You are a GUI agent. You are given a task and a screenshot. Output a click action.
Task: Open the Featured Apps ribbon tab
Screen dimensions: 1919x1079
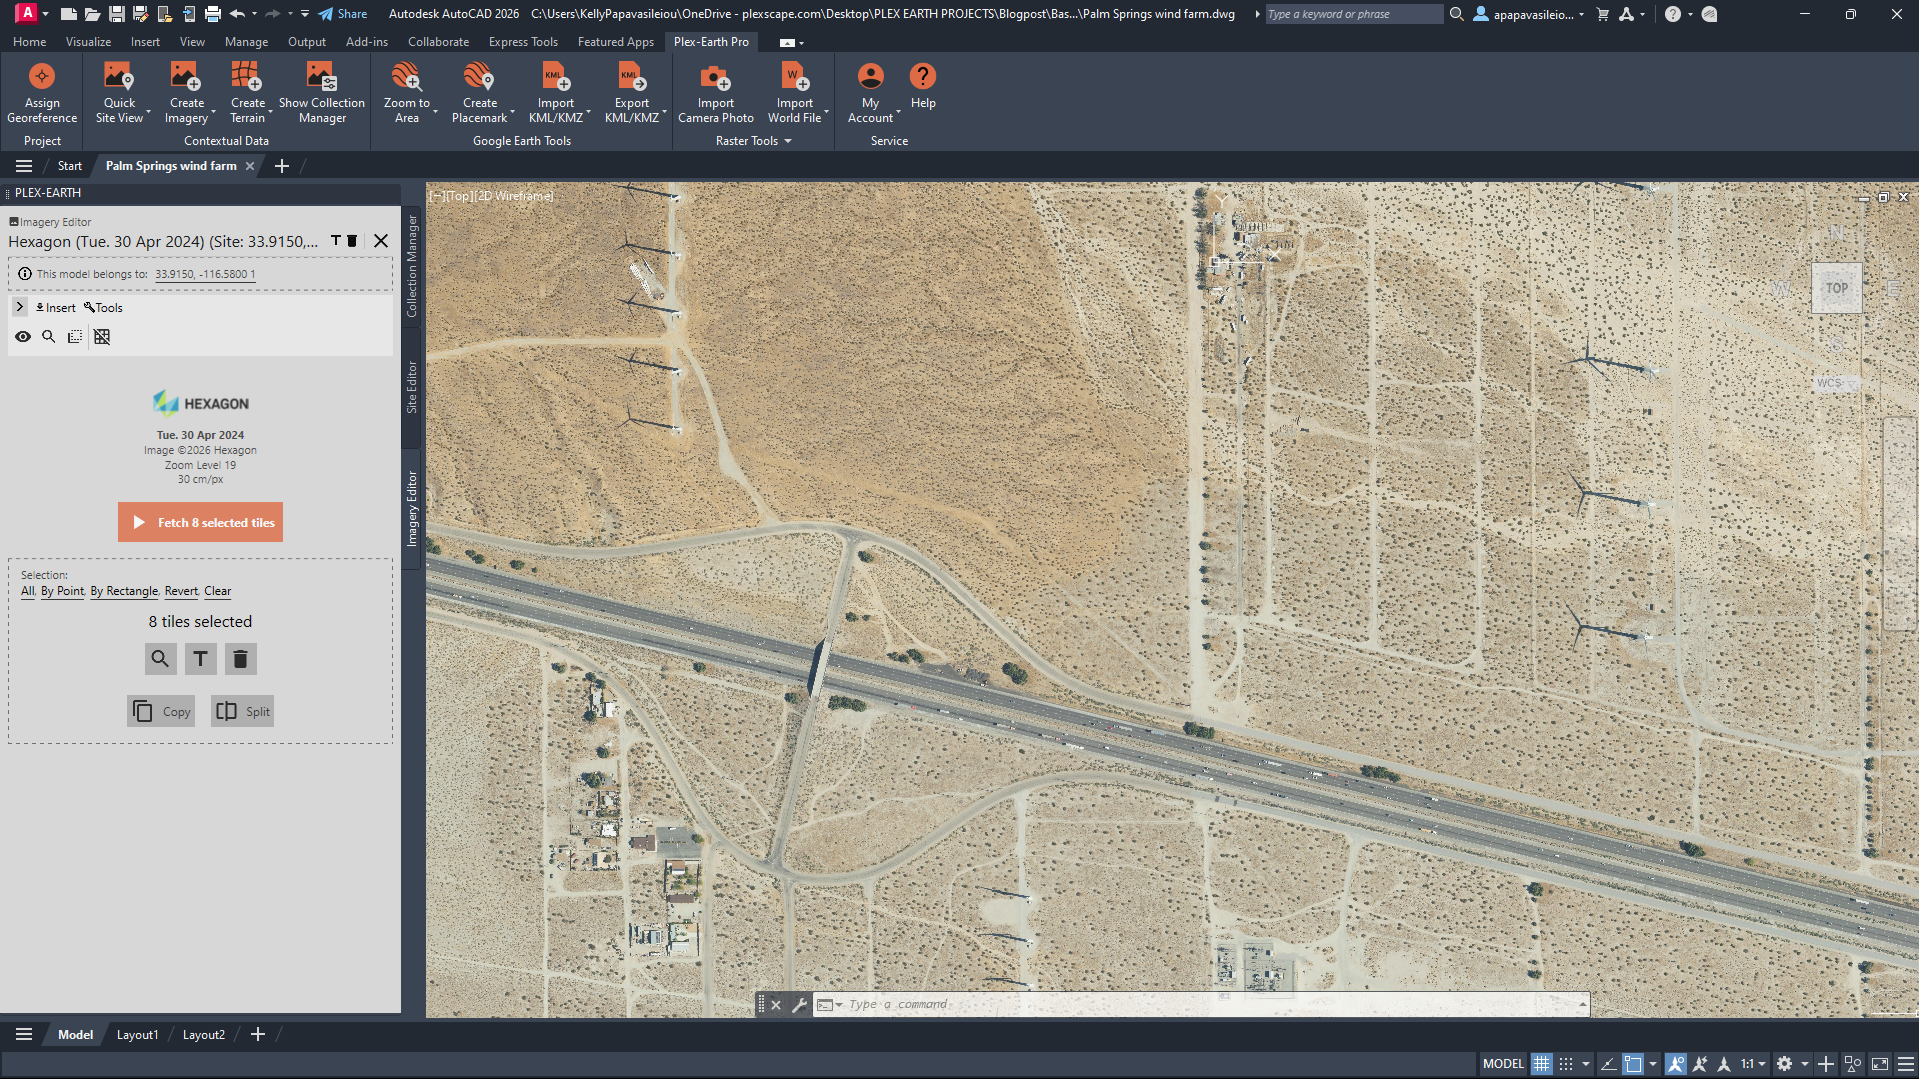click(x=615, y=42)
